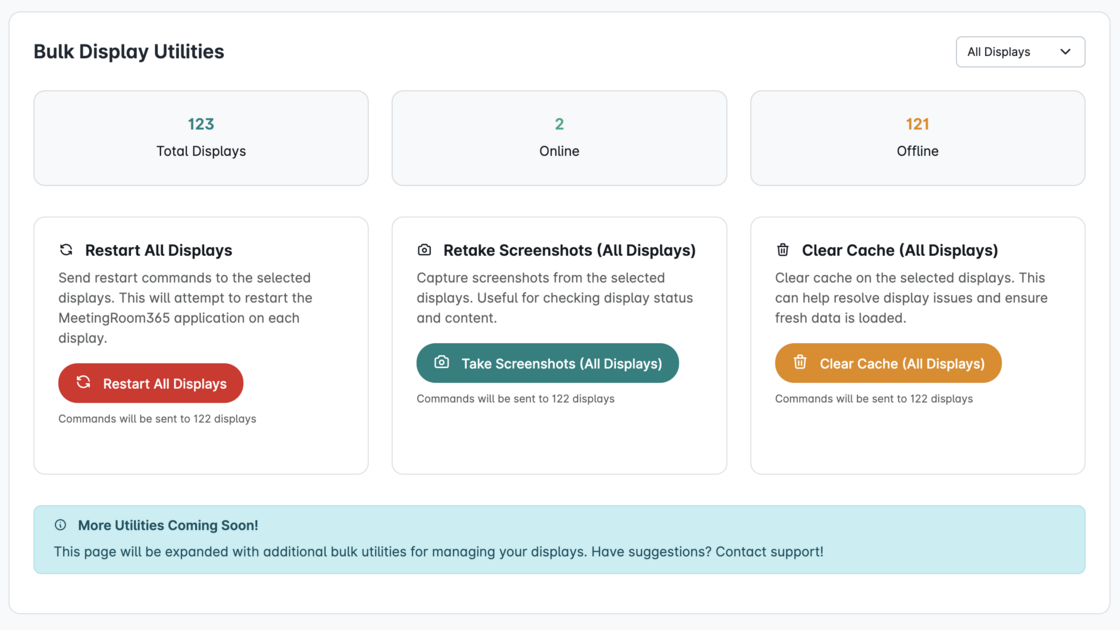This screenshot has width=1120, height=630.
Task: Click the trash icon inside the orange cache button
Action: pos(800,363)
